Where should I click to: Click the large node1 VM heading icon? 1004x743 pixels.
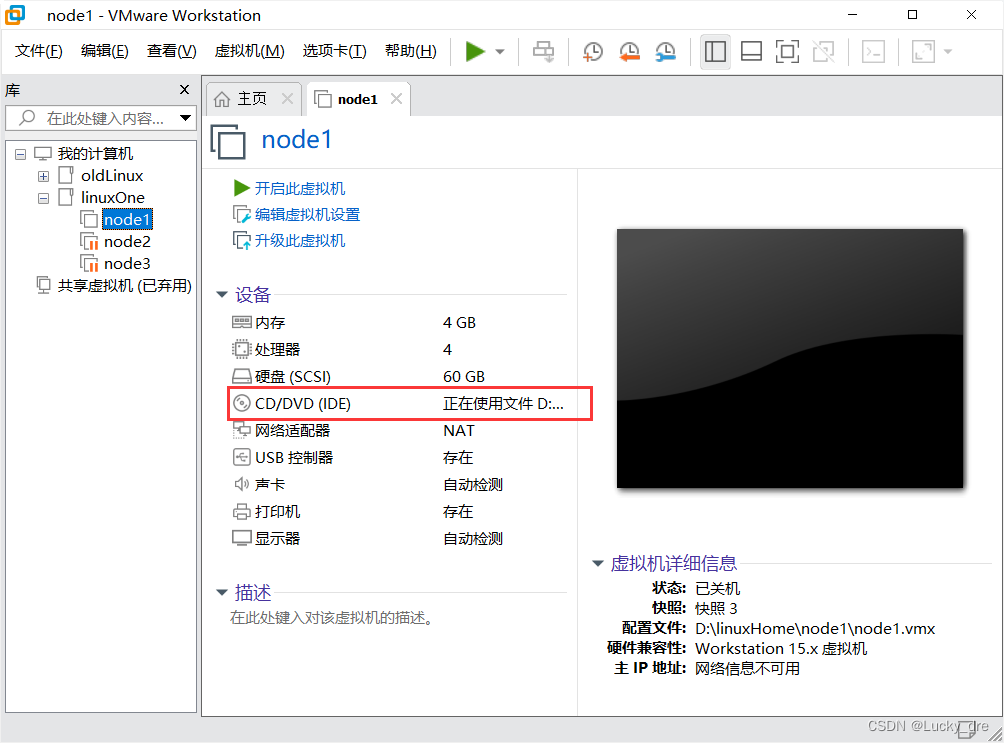point(229,140)
